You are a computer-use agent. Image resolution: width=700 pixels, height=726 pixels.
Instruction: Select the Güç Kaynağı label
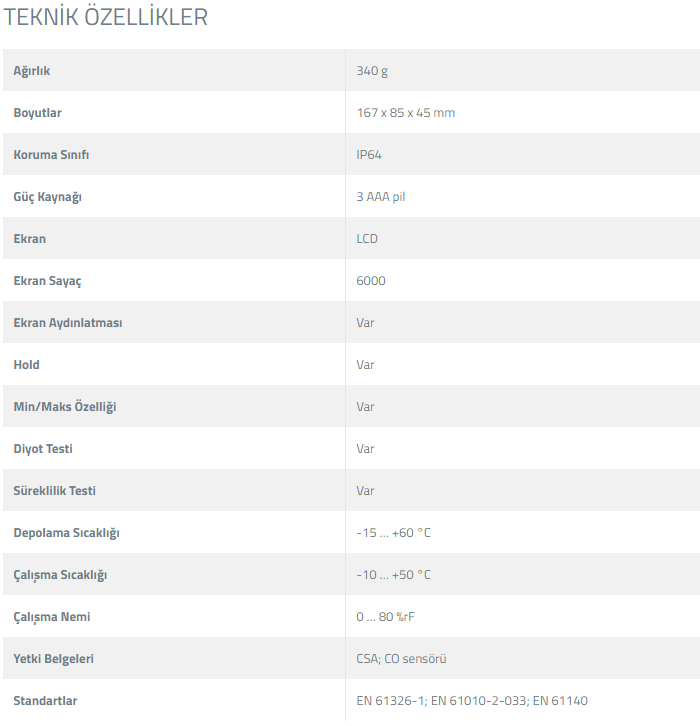(47, 197)
